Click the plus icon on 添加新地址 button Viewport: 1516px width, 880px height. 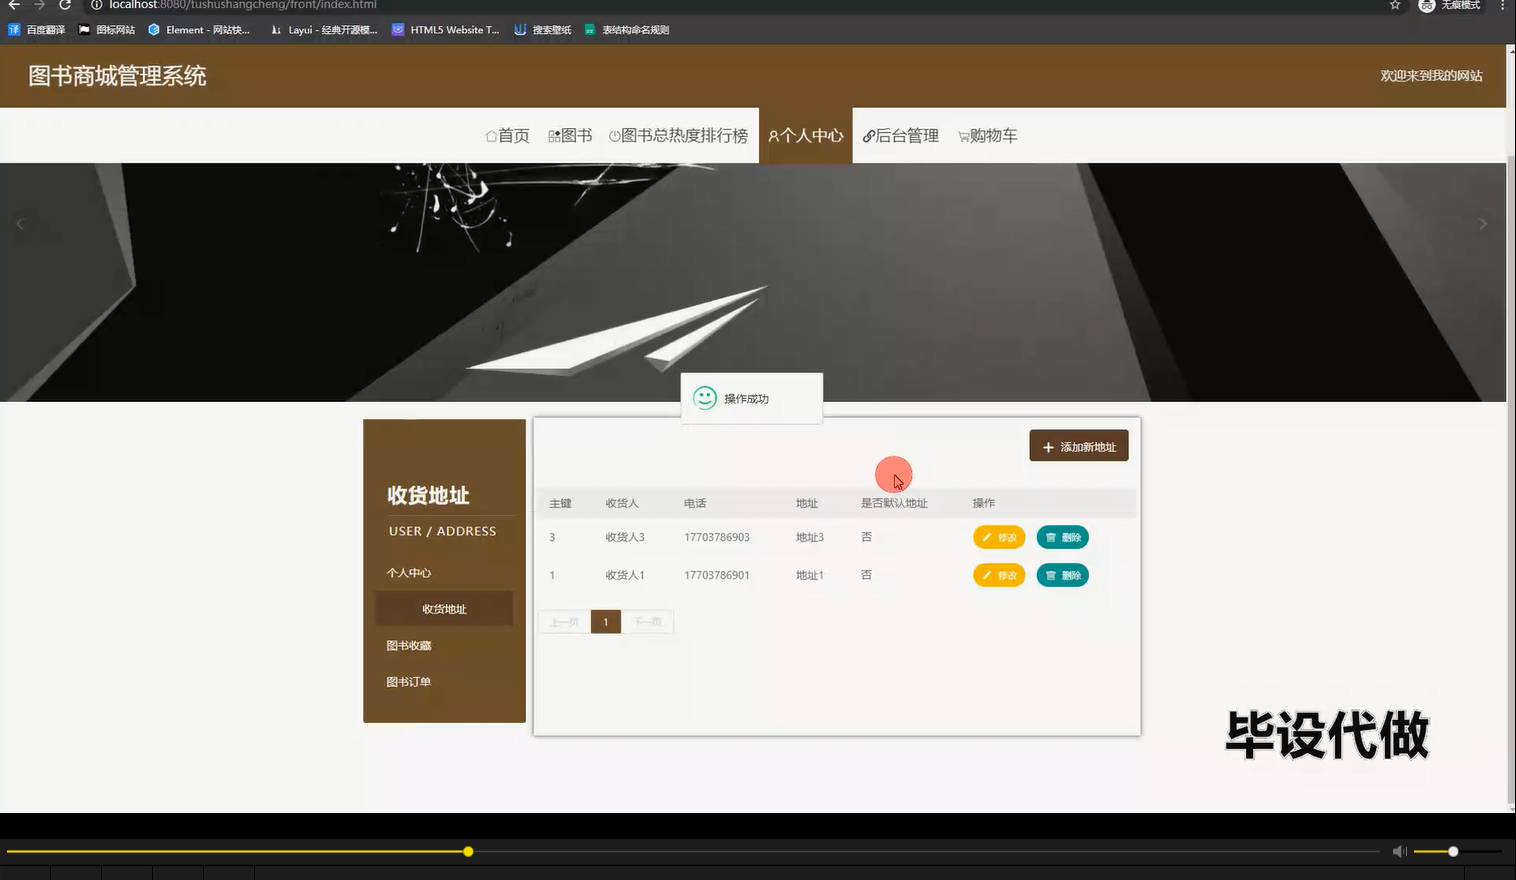click(1047, 446)
